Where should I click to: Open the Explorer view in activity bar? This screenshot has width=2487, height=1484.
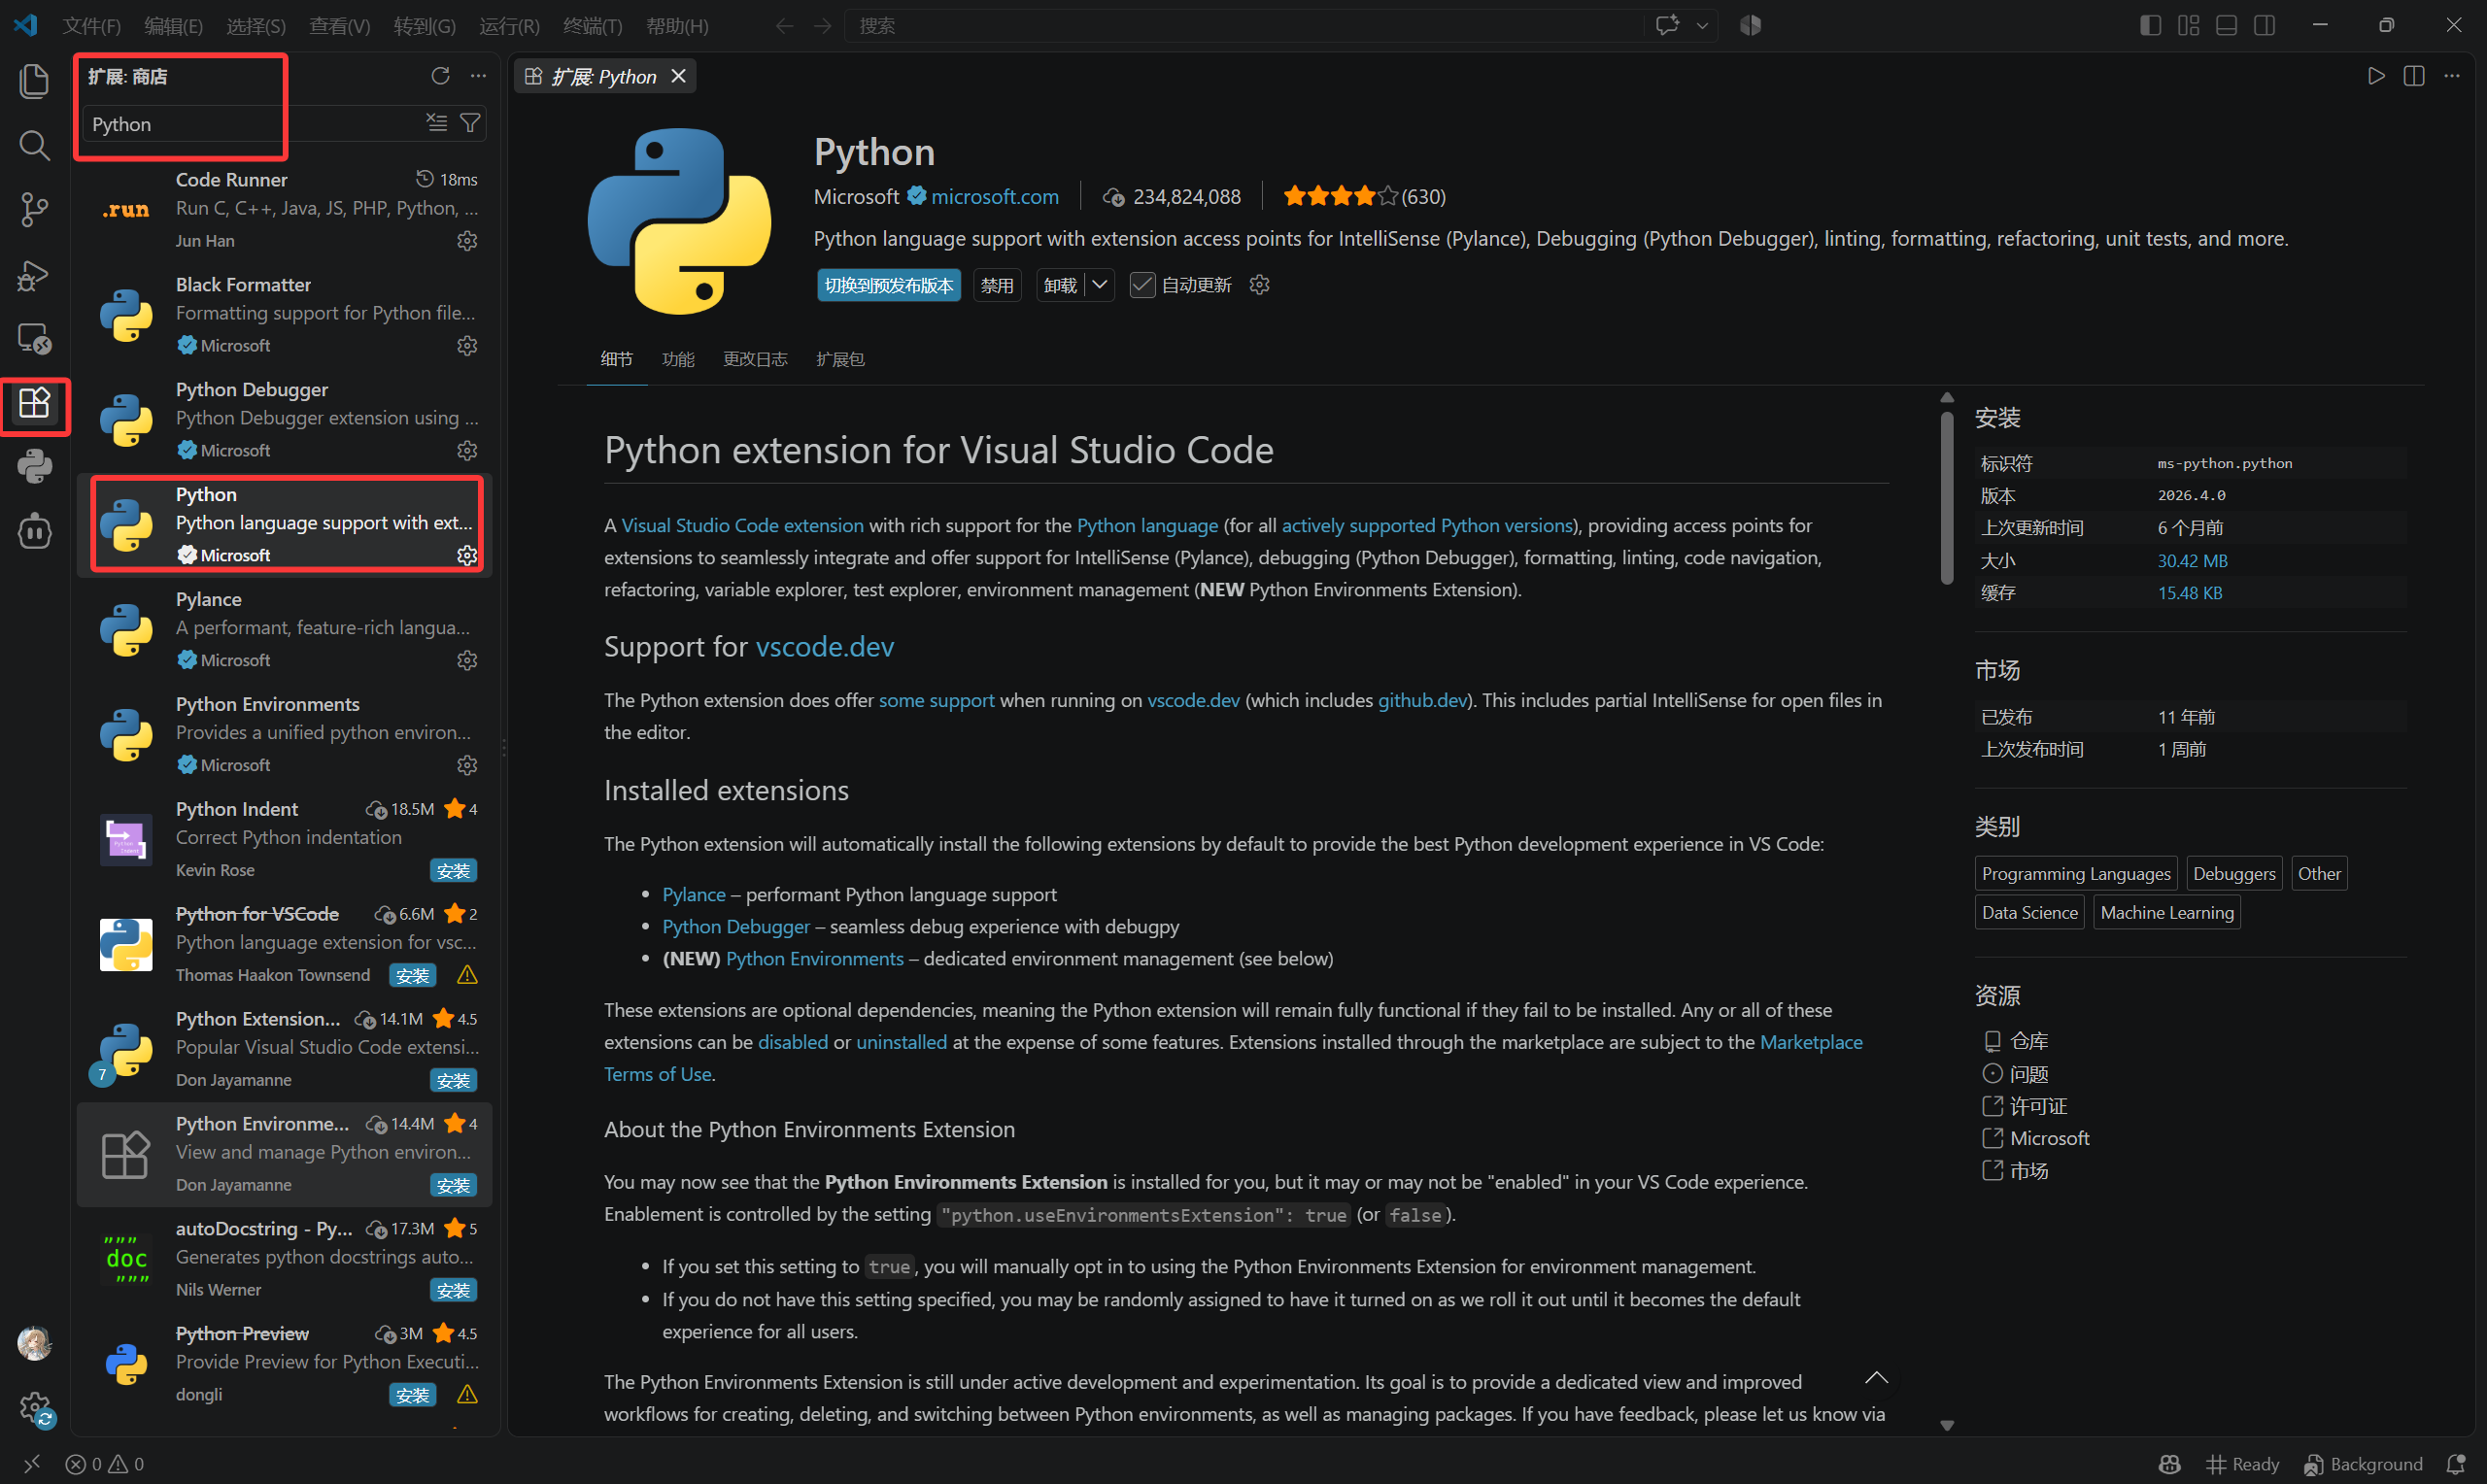click(34, 81)
